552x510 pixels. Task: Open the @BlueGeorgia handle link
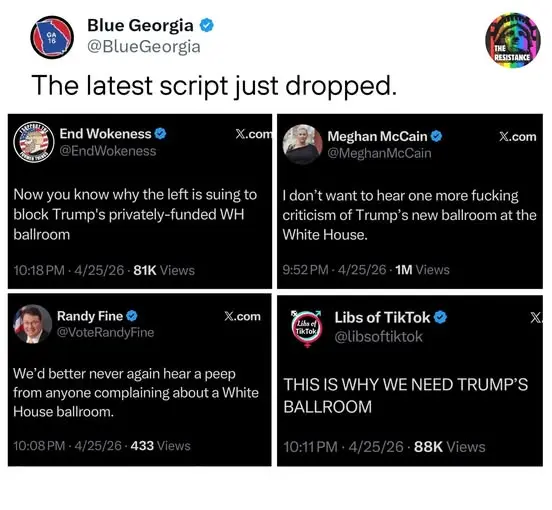coord(144,47)
